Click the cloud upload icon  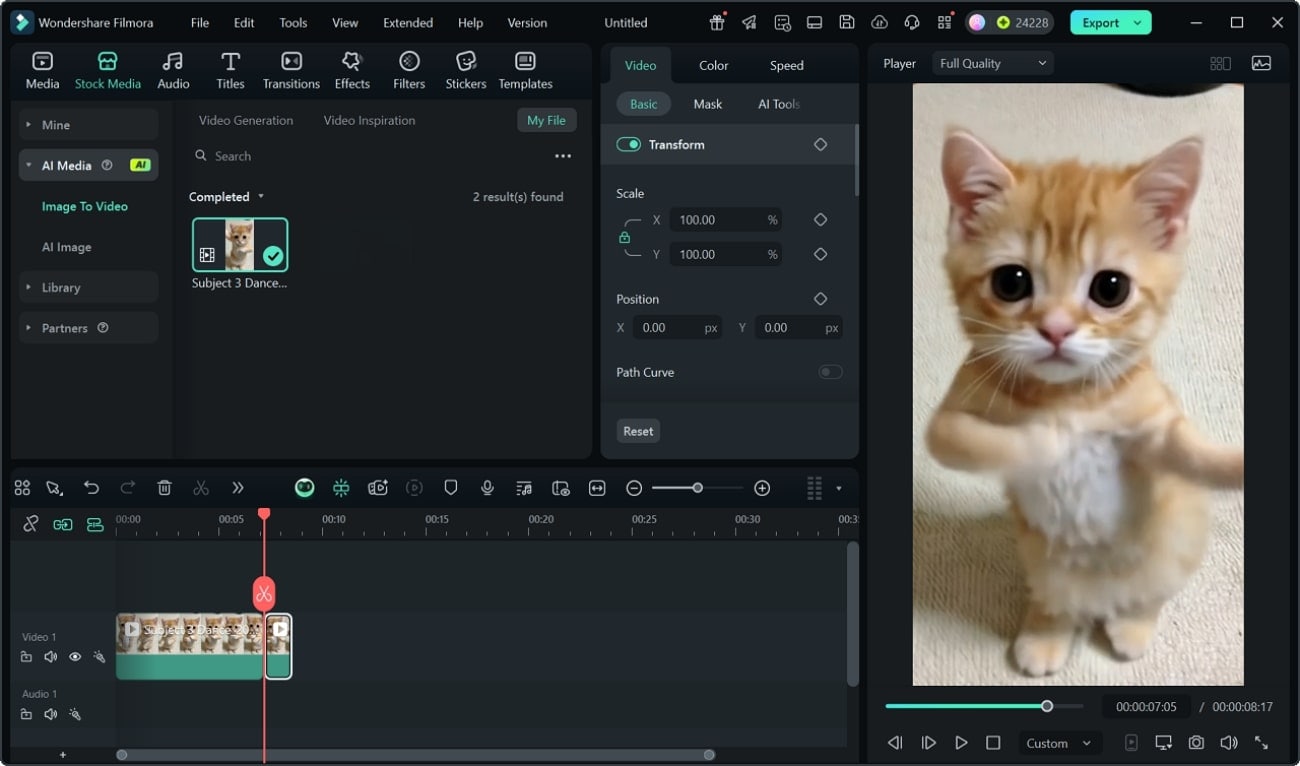(879, 22)
